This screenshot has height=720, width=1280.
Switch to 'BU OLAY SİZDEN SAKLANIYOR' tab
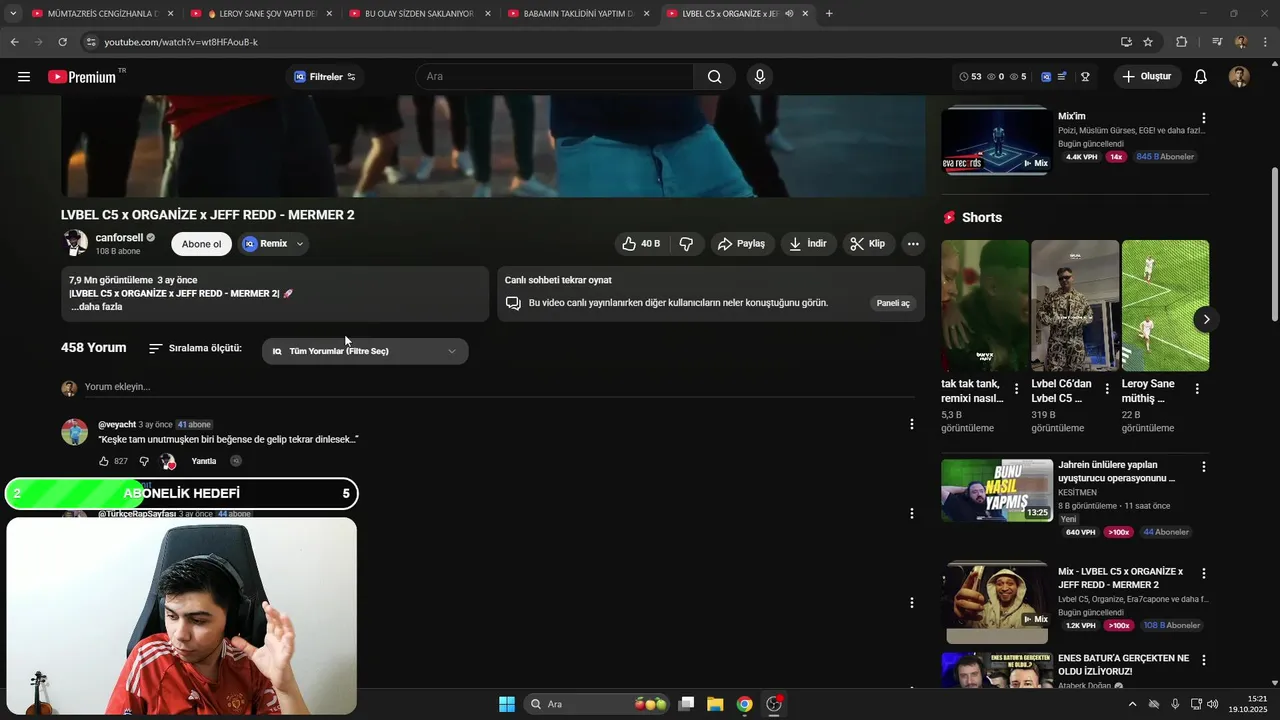point(419,14)
